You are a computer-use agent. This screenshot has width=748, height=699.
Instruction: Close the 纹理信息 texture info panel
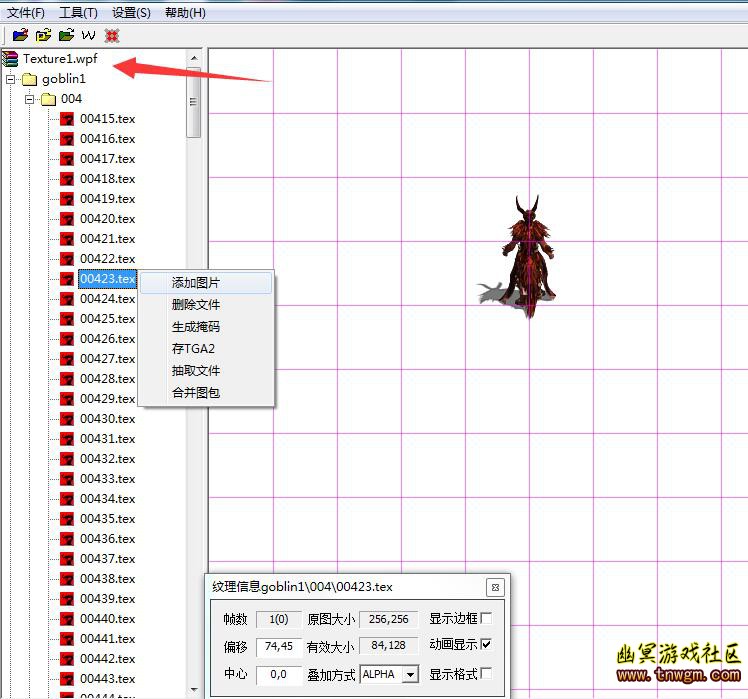[495, 587]
